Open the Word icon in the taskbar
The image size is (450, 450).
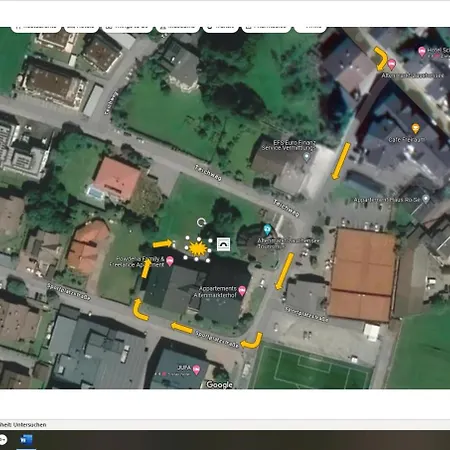tap(26, 440)
